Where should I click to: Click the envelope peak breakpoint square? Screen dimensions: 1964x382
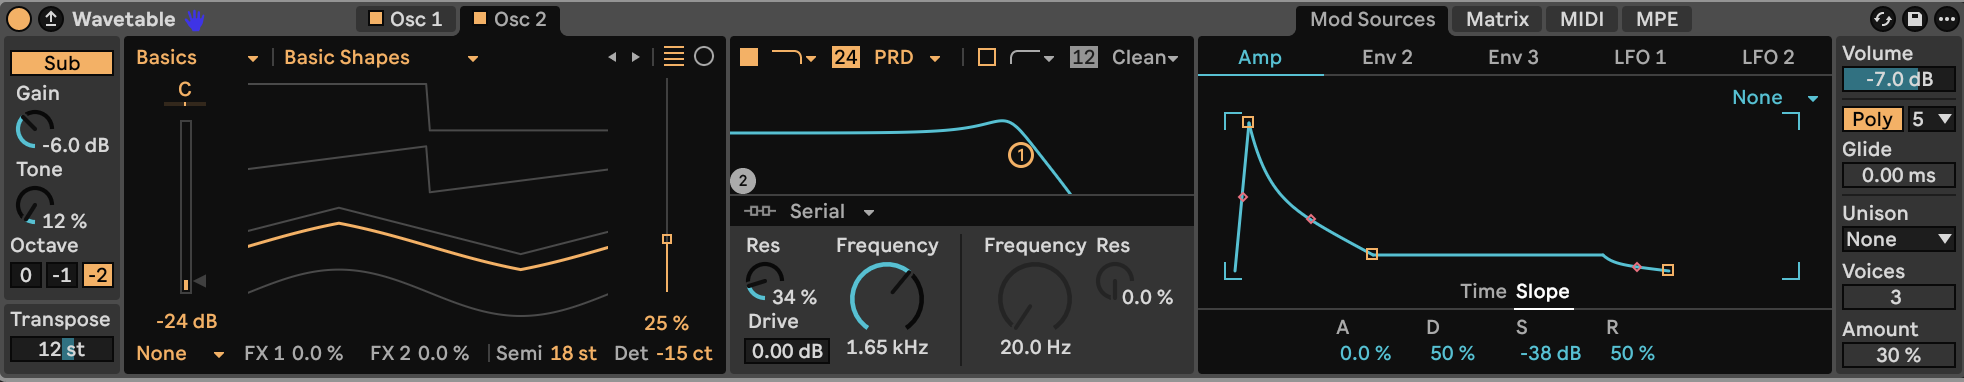pyautogui.click(x=1248, y=122)
